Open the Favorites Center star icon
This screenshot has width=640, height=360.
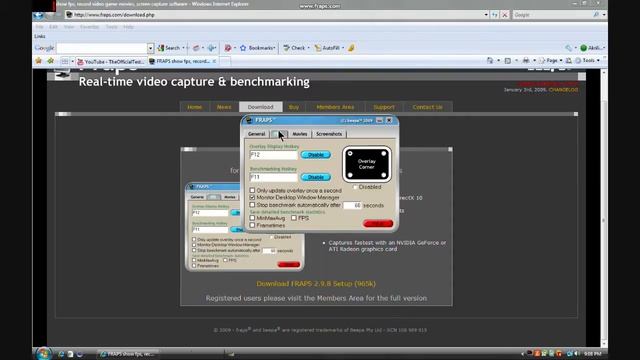[39, 61]
